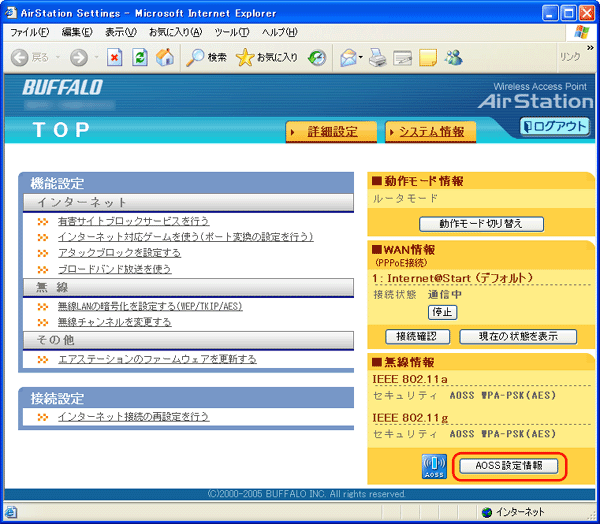Open 無線チャンネルを変更する link
600x524 pixels.
[x=114, y=322]
